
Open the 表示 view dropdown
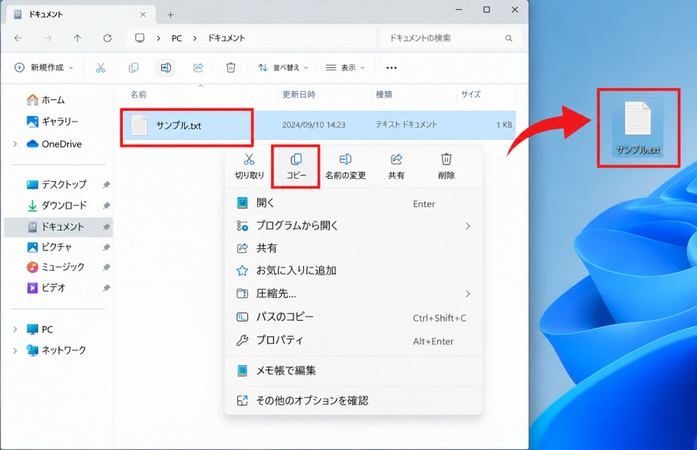[345, 68]
